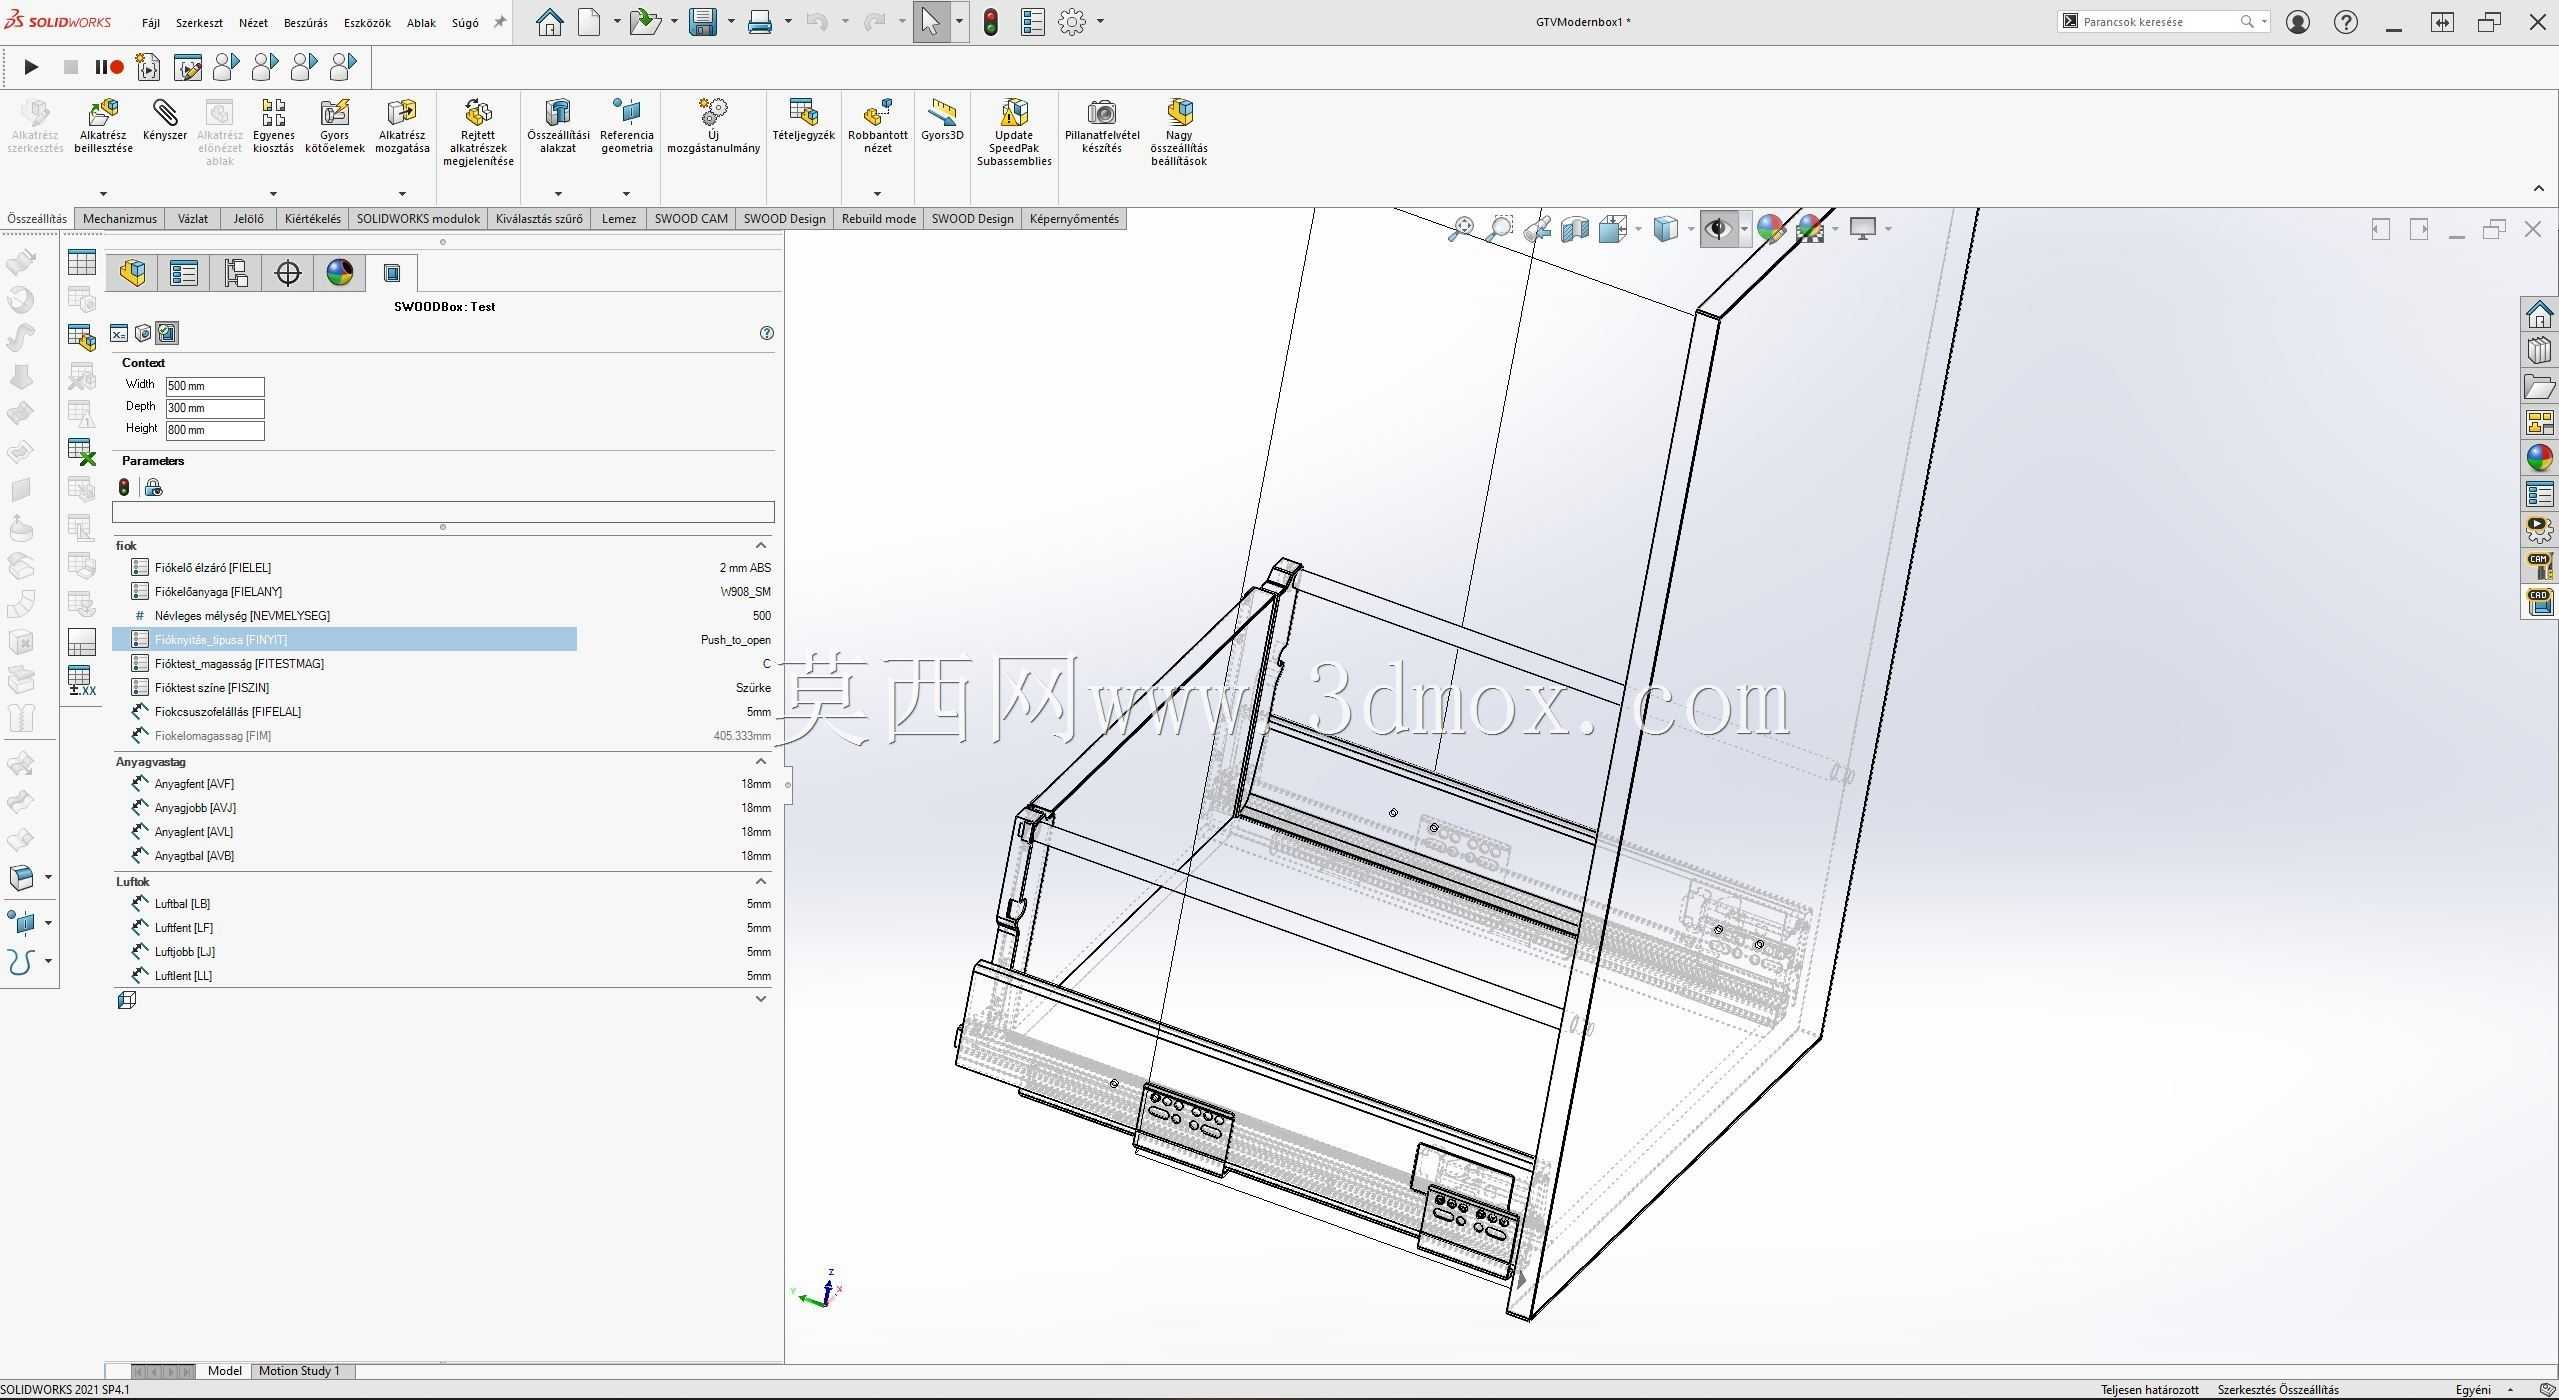
Task: Open the File Explorer folder in the right task pane
Action: [2539, 387]
